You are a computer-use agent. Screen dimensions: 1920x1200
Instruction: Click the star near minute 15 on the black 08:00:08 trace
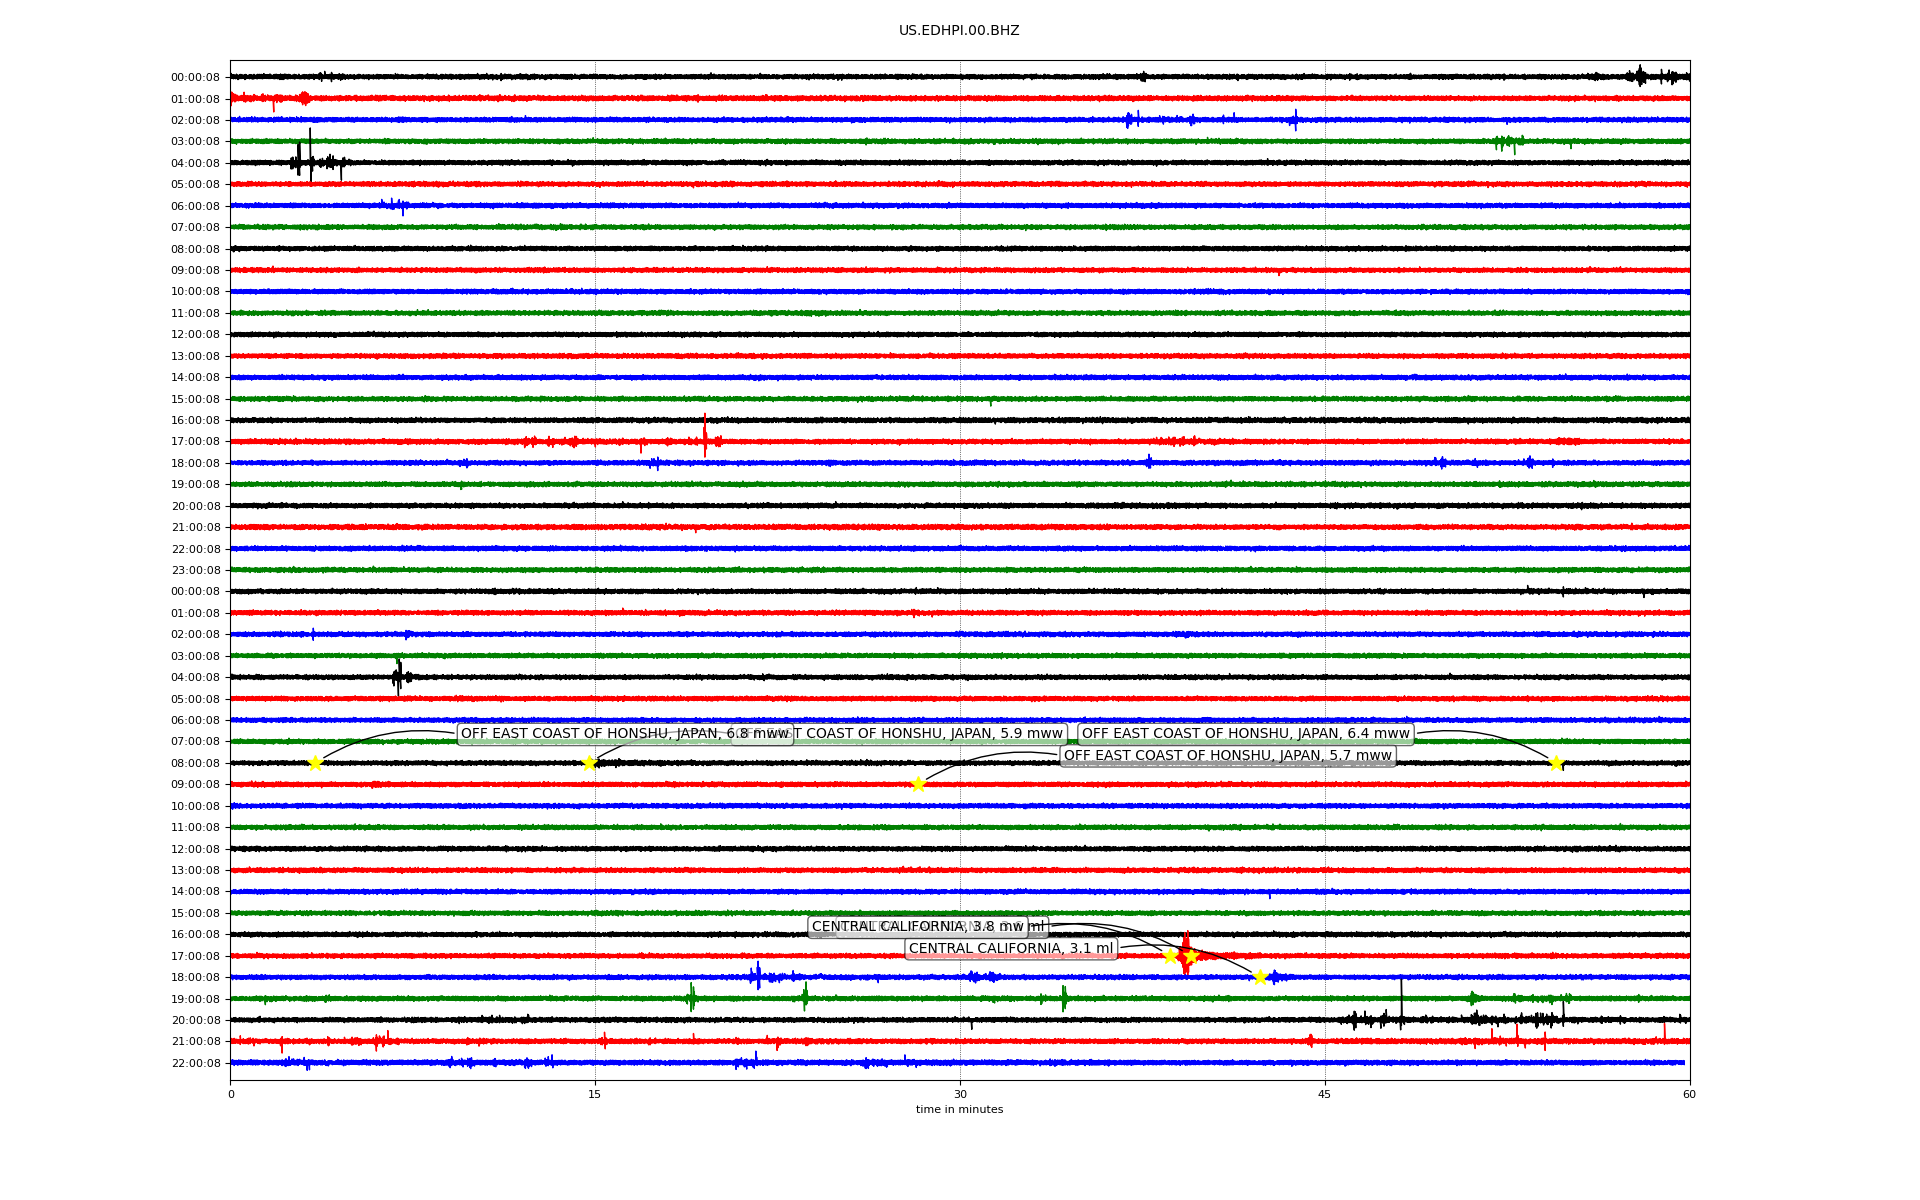(589, 763)
